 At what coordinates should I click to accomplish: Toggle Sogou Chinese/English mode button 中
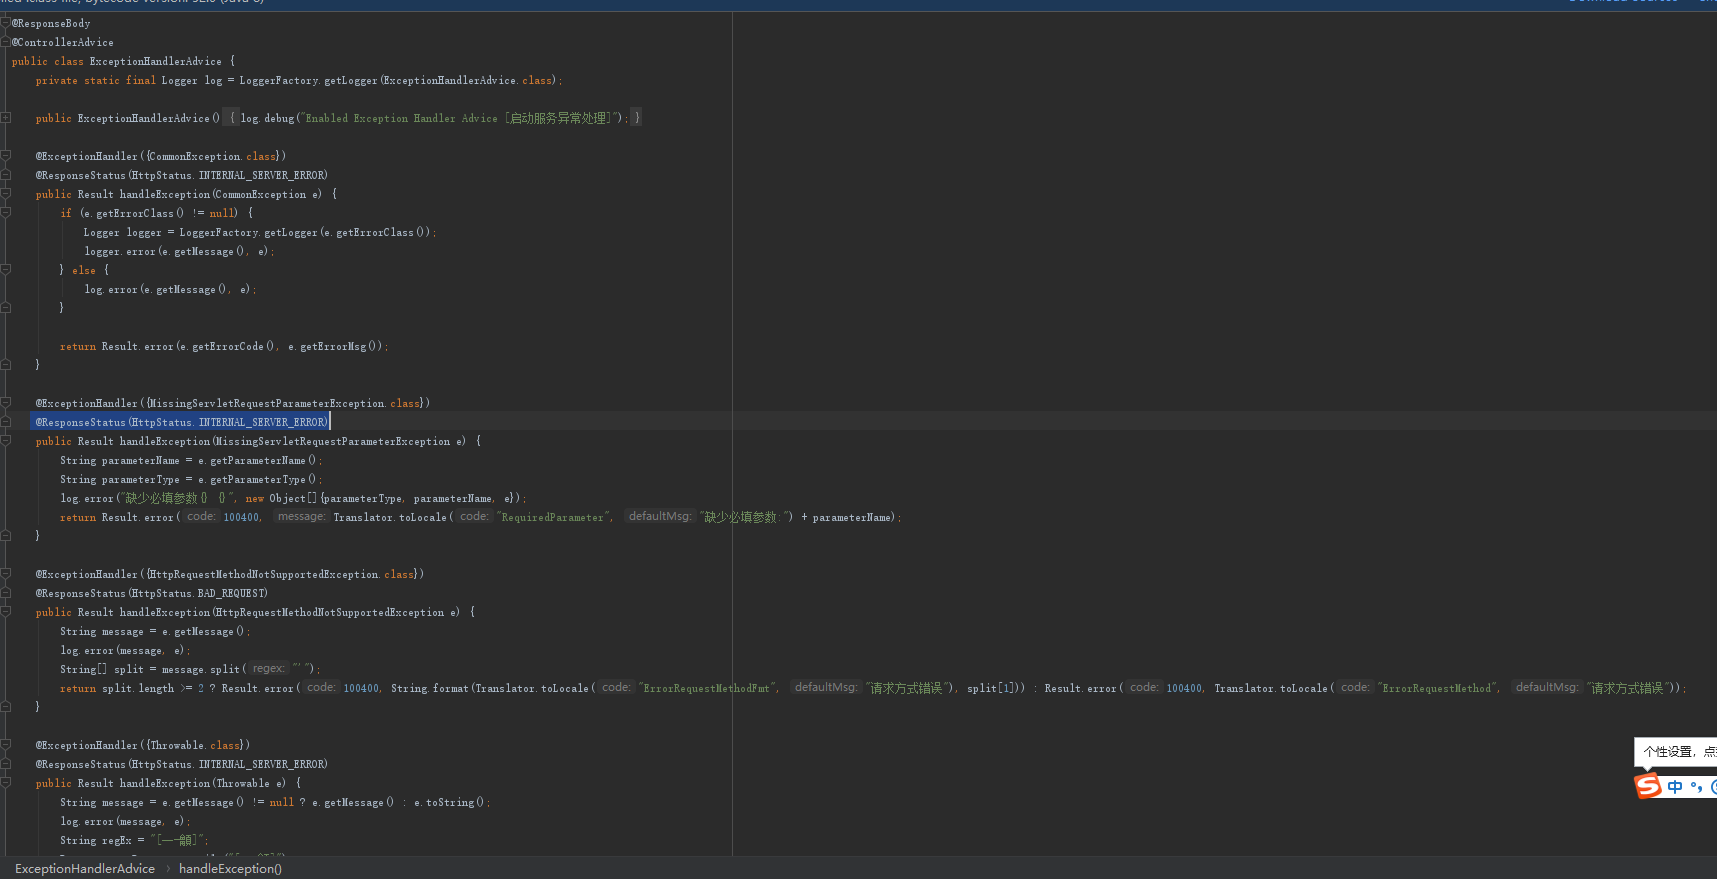[1675, 787]
